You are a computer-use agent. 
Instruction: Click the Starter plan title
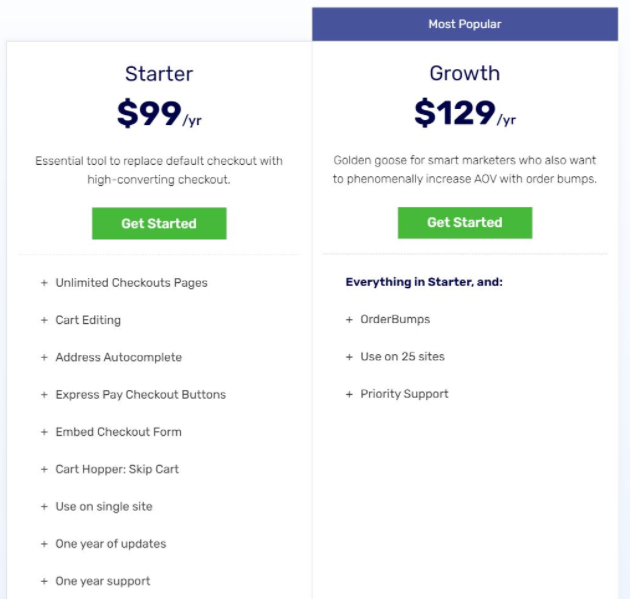pos(159,73)
